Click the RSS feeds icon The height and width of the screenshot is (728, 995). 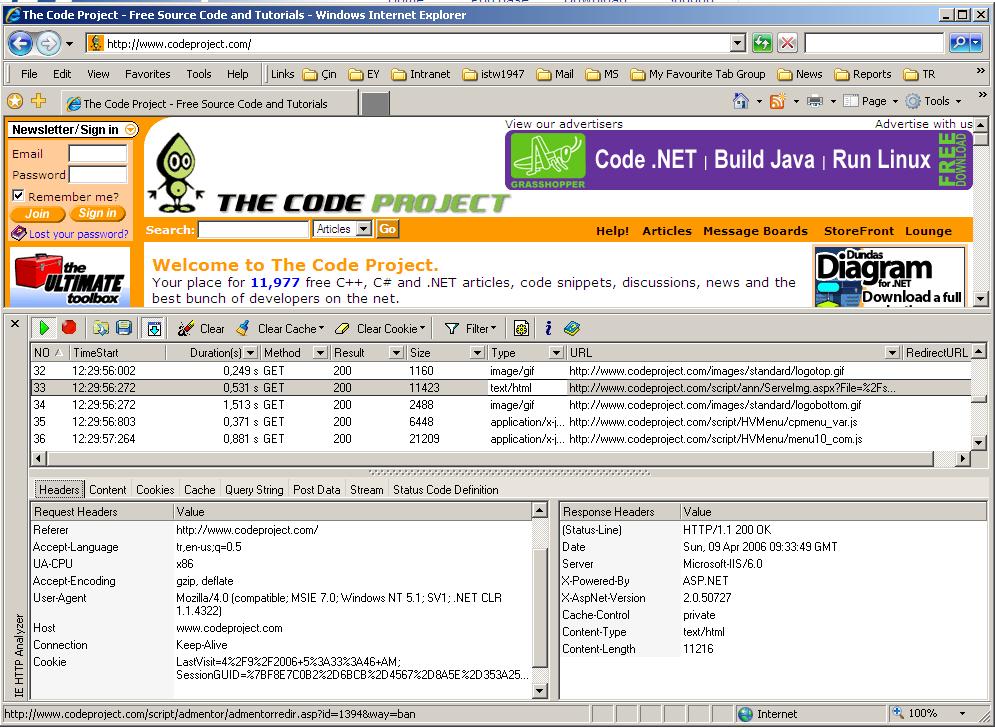click(777, 101)
